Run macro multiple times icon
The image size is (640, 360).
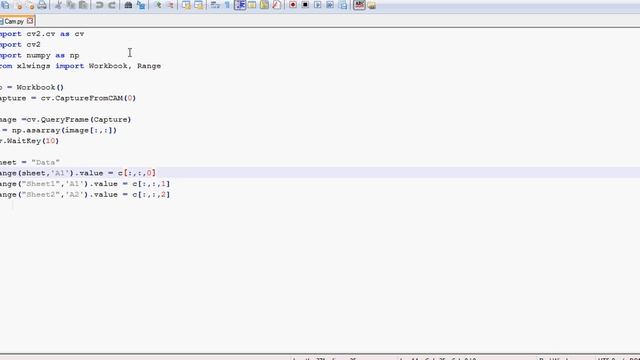(330, 5)
